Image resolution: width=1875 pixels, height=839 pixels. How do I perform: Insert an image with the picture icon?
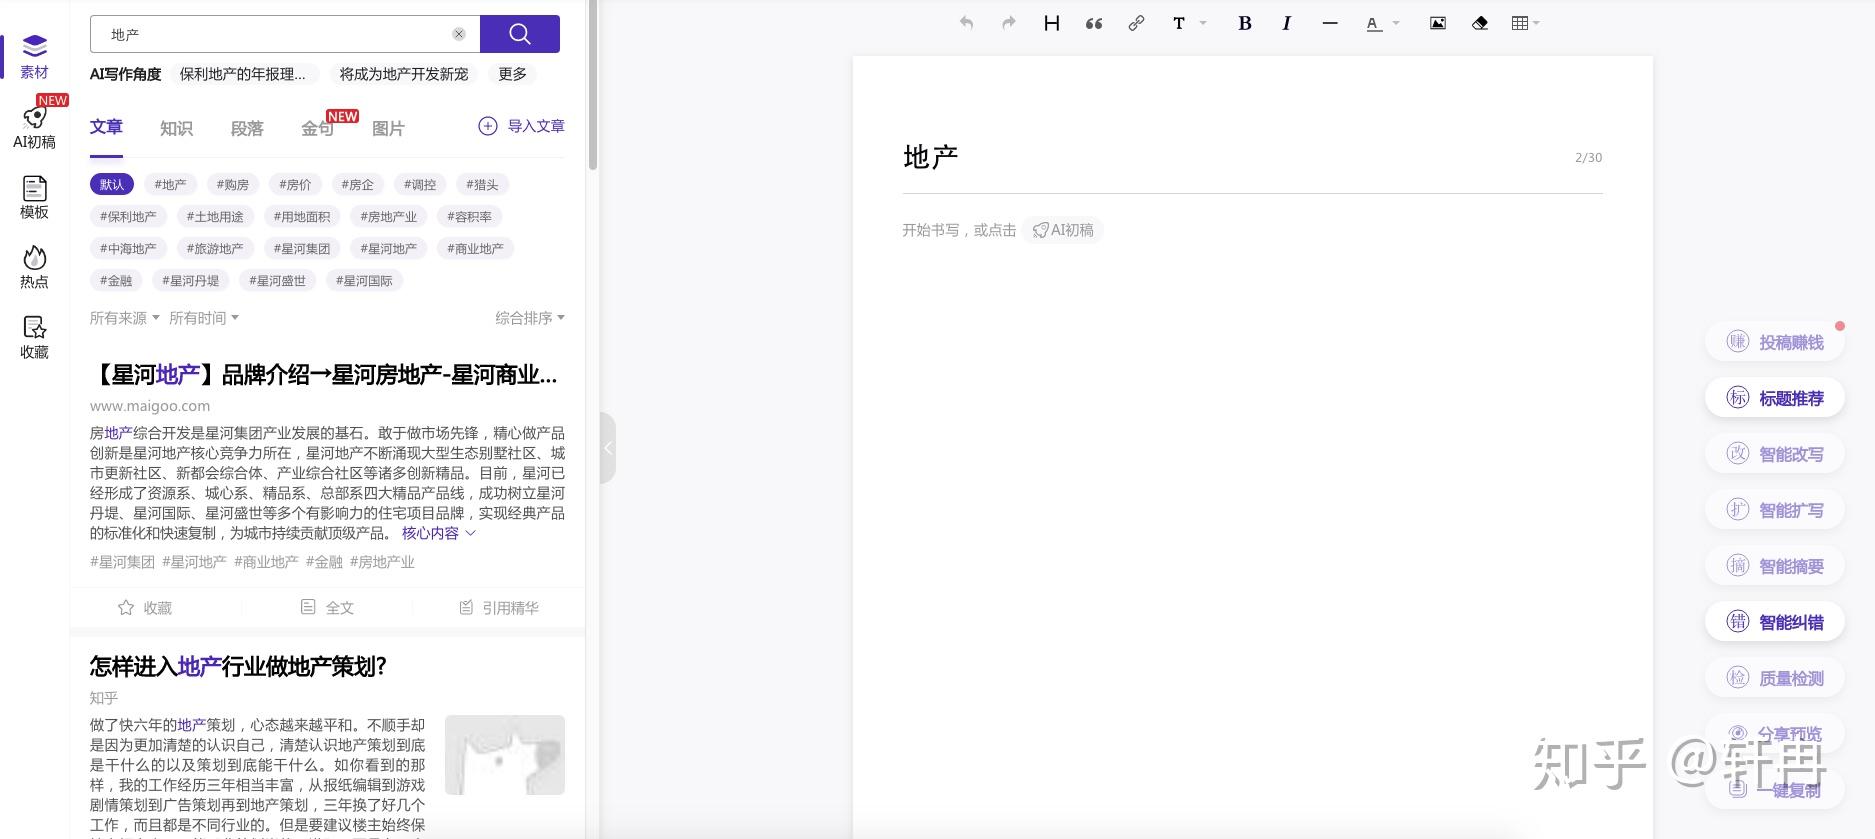(1437, 23)
